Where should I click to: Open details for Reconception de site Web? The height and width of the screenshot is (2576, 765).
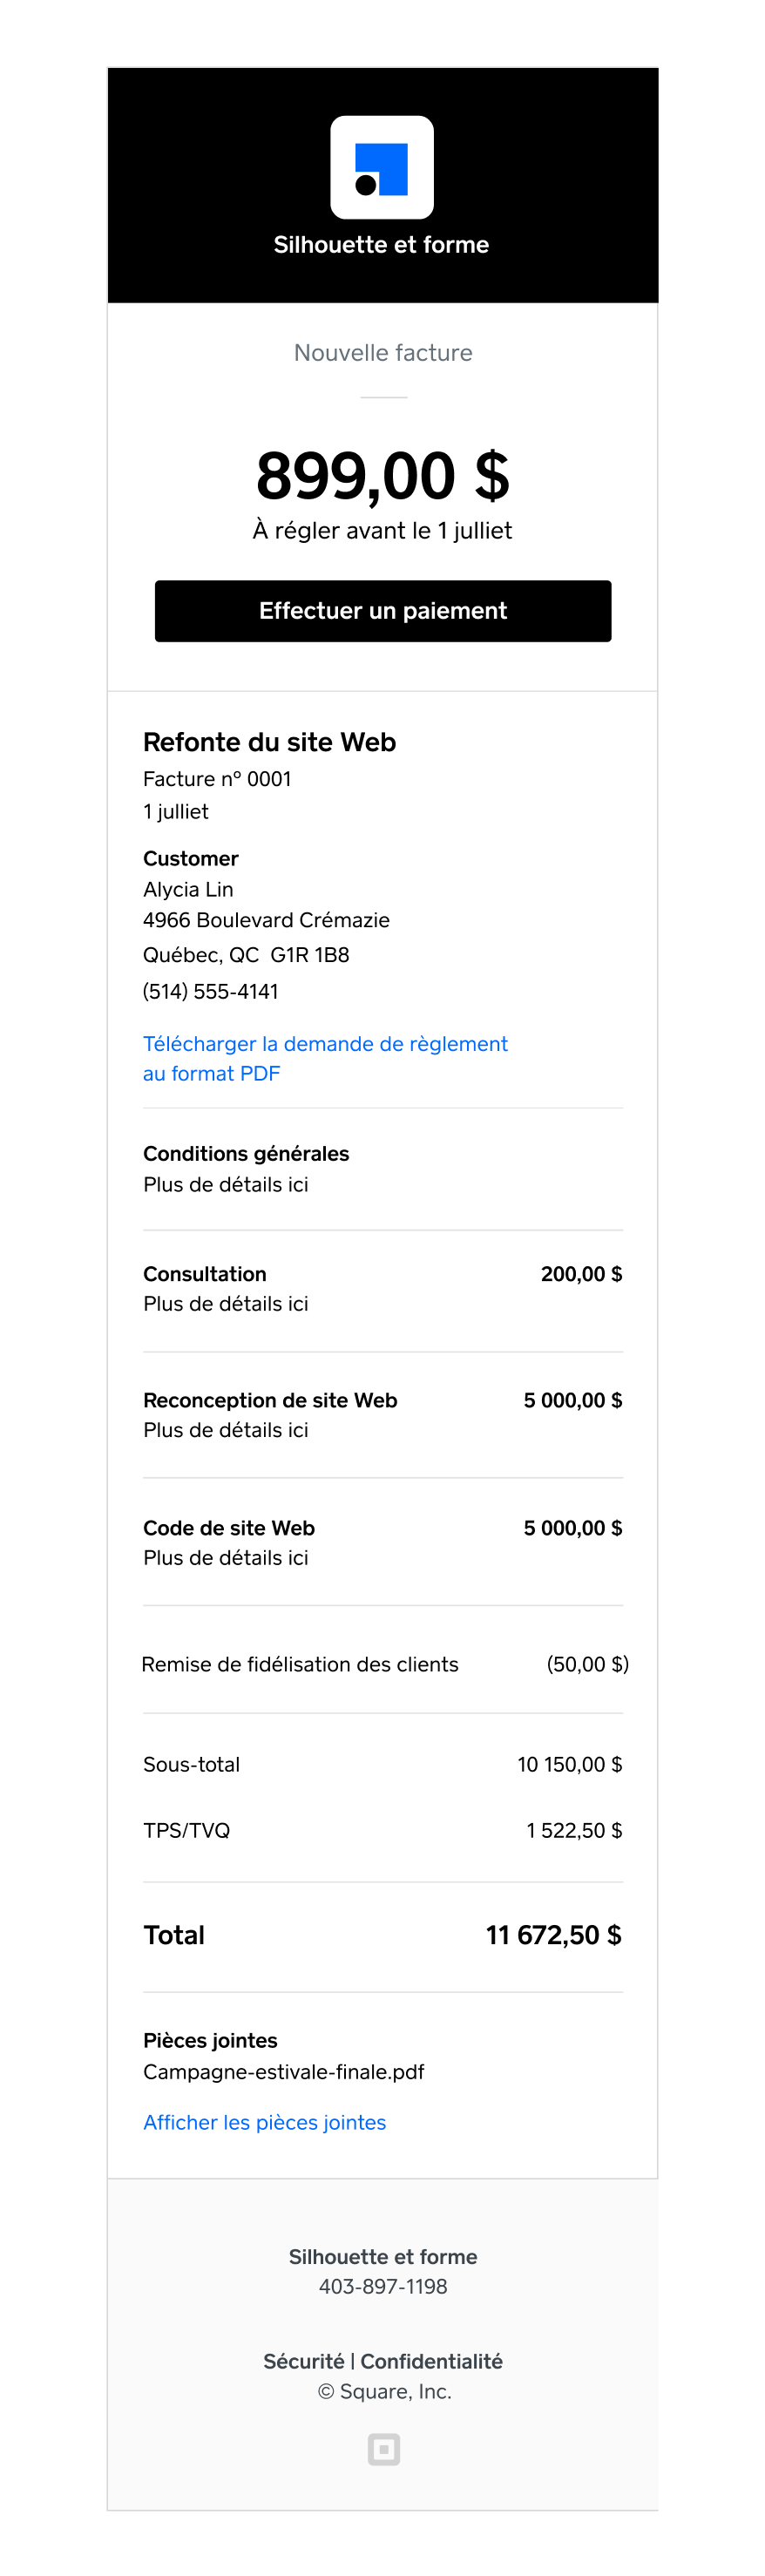click(225, 1429)
